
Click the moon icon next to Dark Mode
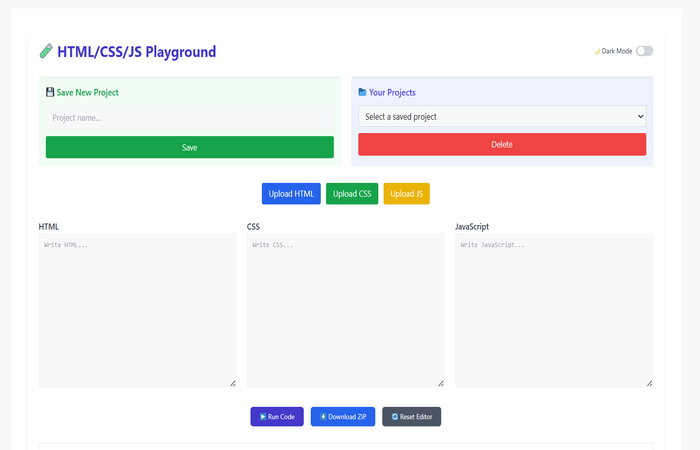(x=597, y=51)
